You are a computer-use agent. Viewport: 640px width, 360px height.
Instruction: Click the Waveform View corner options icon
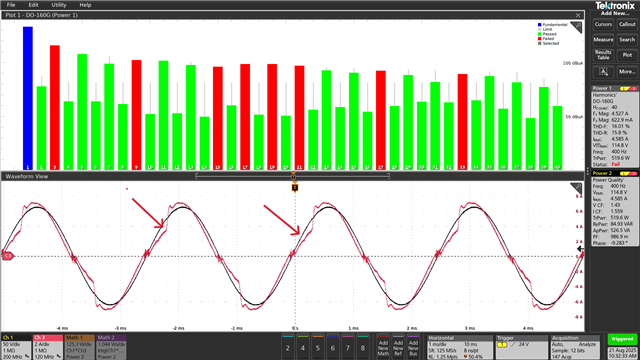point(577,188)
